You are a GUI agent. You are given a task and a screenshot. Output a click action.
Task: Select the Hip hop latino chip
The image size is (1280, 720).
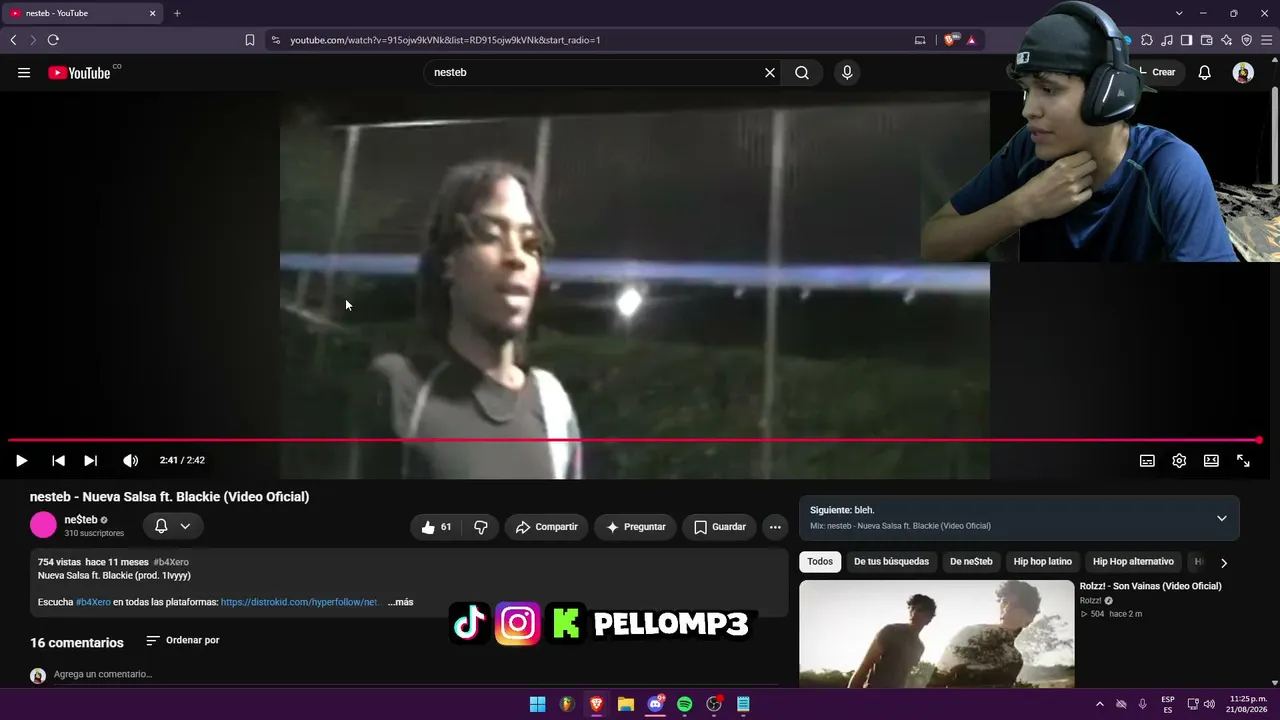click(x=1043, y=562)
